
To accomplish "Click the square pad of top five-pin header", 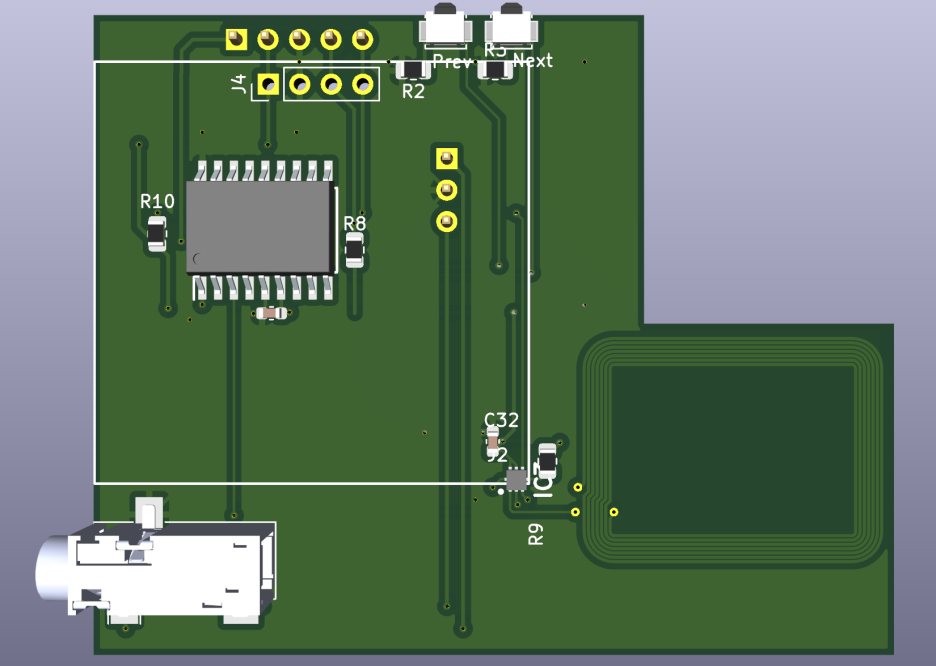I will (x=236, y=39).
